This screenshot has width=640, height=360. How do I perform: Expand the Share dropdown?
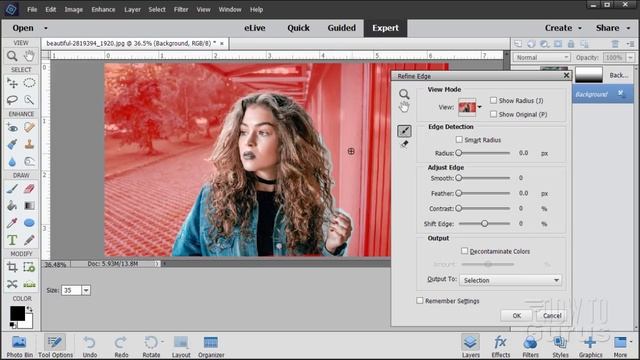[628, 28]
